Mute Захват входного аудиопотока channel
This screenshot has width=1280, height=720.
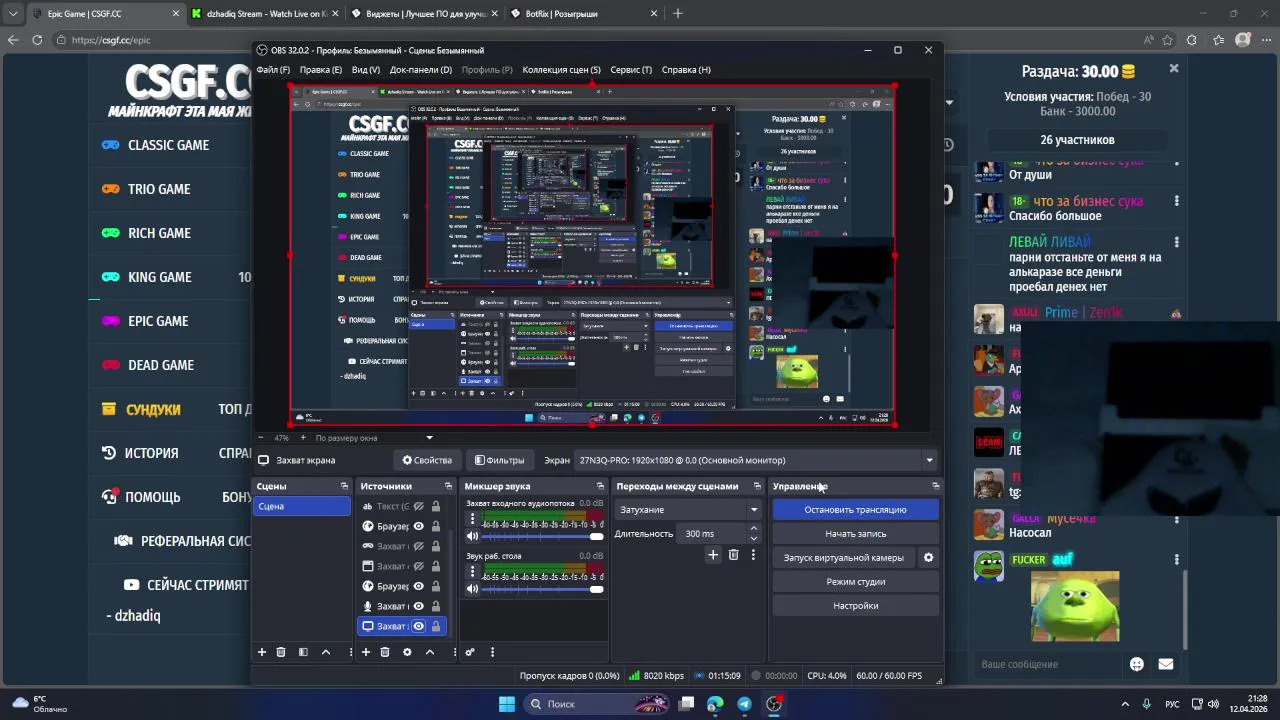tap(473, 536)
